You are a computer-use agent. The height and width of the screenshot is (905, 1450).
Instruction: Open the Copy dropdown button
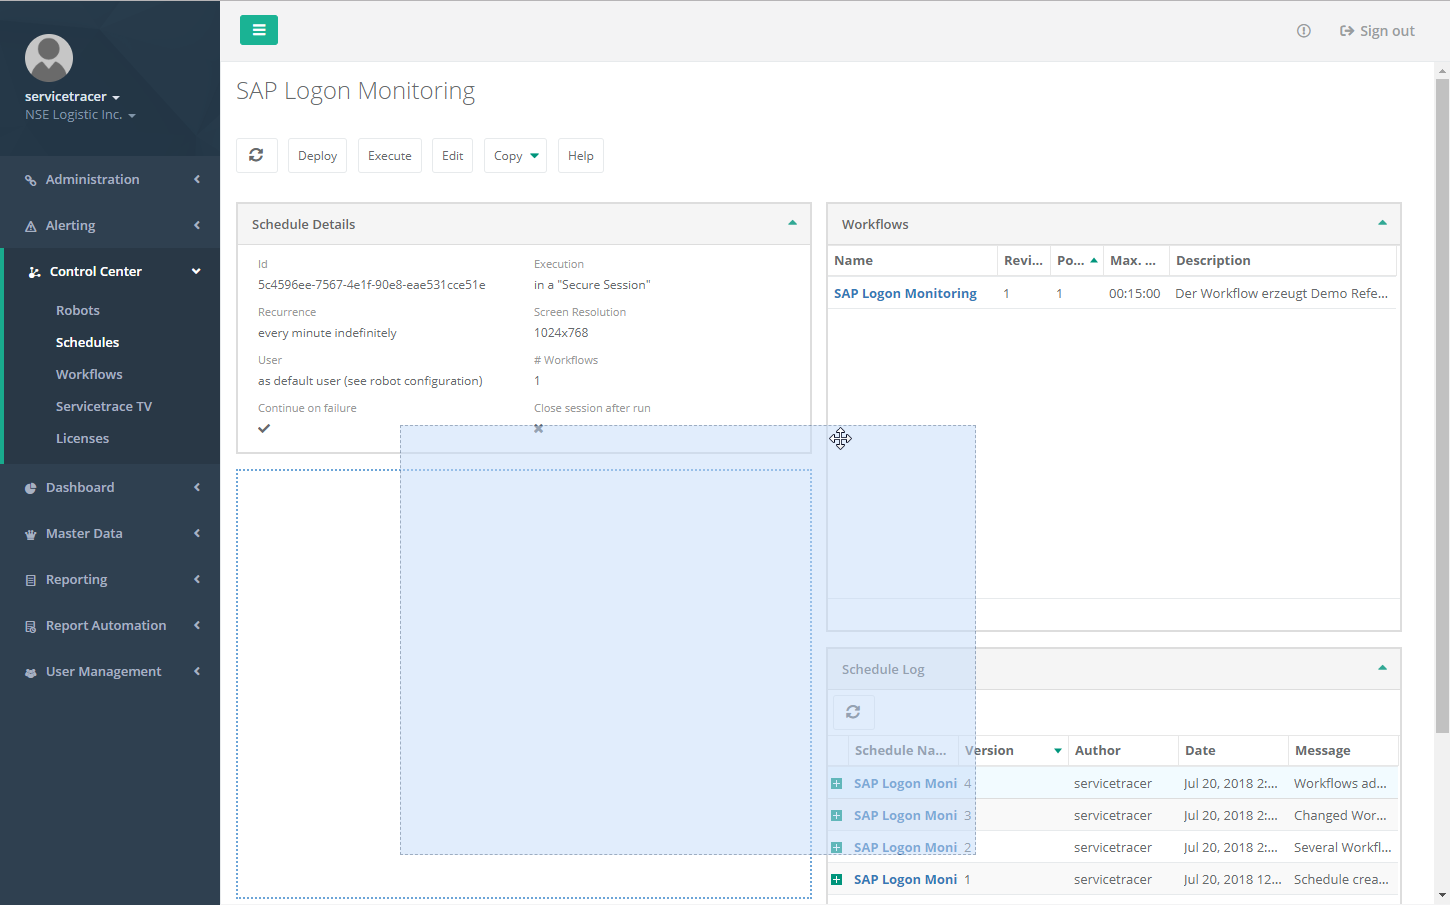pyautogui.click(x=515, y=155)
